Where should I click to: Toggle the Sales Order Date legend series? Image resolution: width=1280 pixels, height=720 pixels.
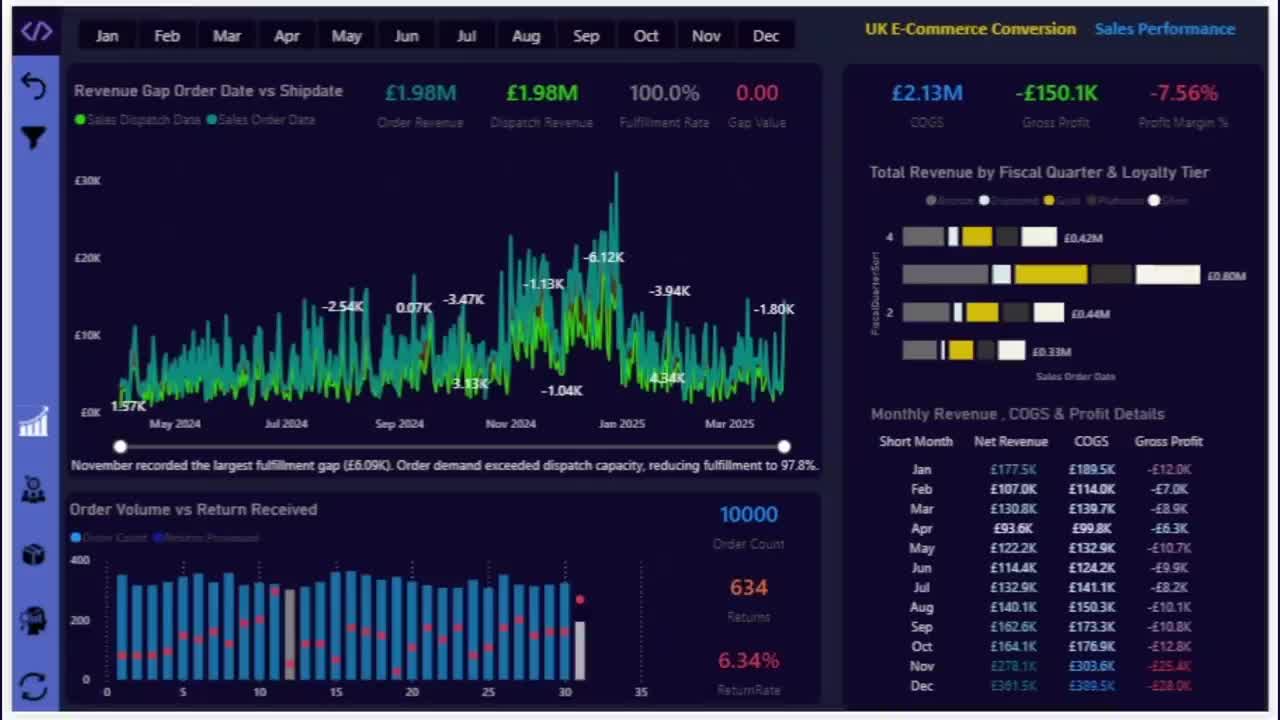tap(261, 120)
